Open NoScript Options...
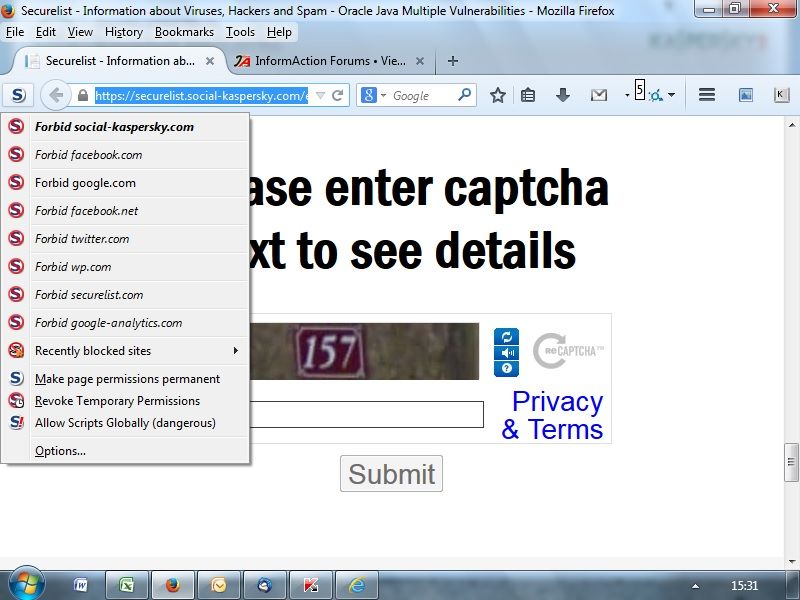Screen dimensions: 800x600 pyautogui.click(x=126, y=451)
